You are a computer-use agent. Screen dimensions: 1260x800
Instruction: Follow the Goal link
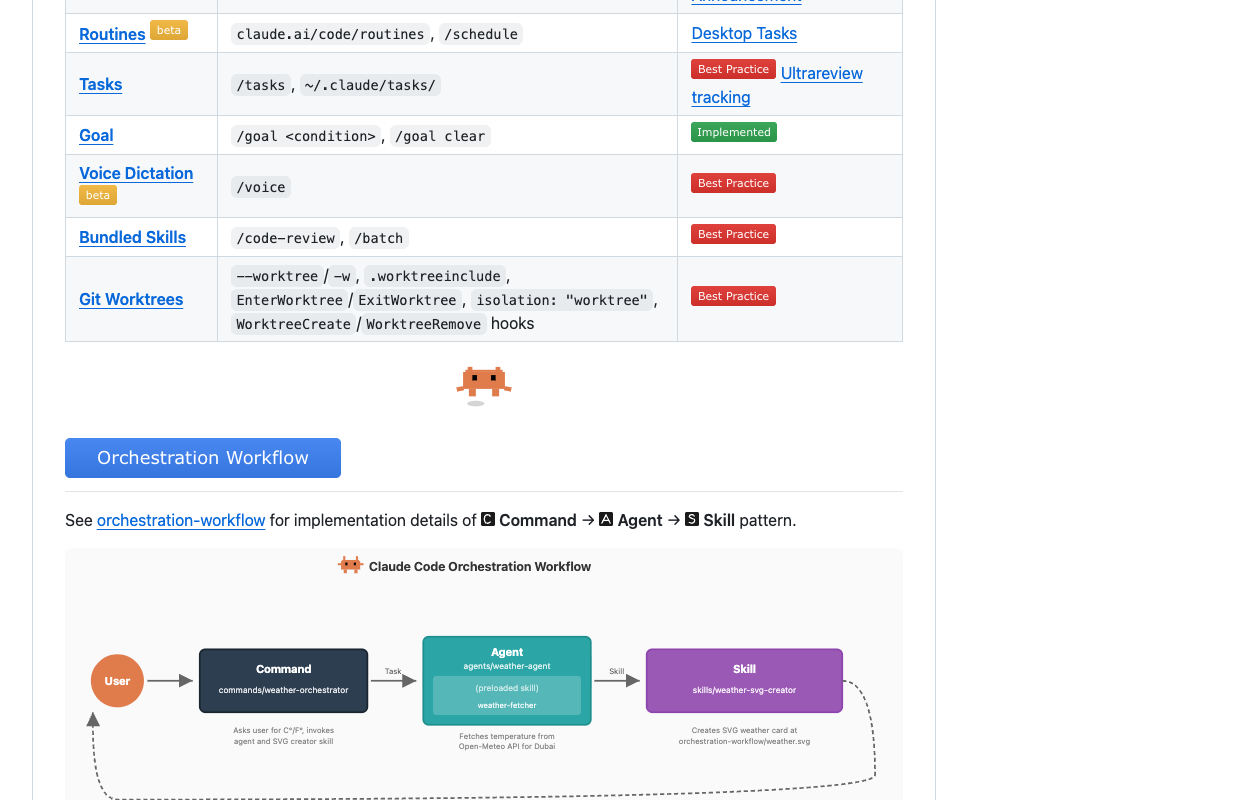point(96,135)
